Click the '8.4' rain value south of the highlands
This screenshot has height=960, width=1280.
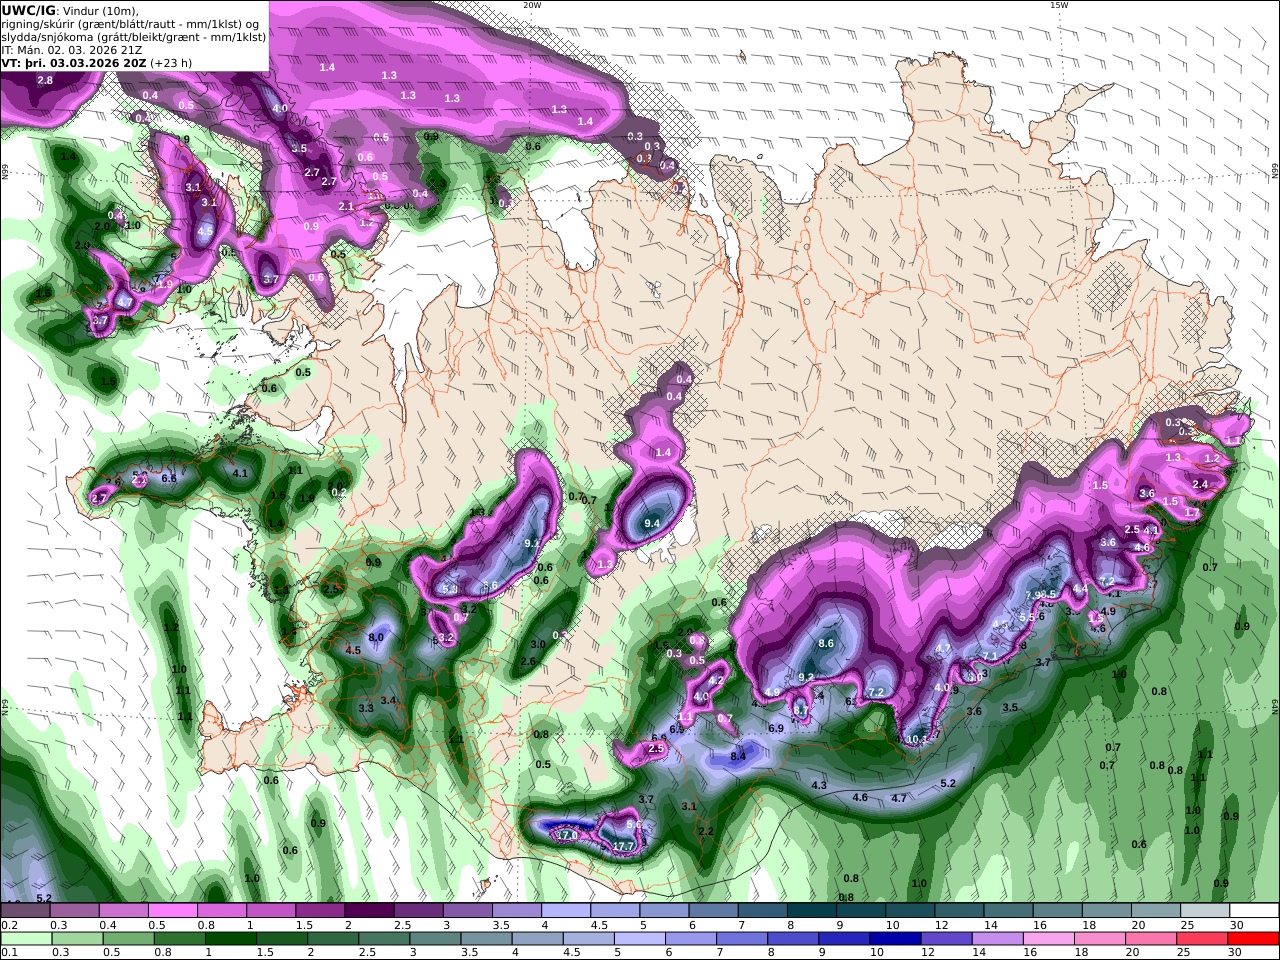tap(738, 756)
